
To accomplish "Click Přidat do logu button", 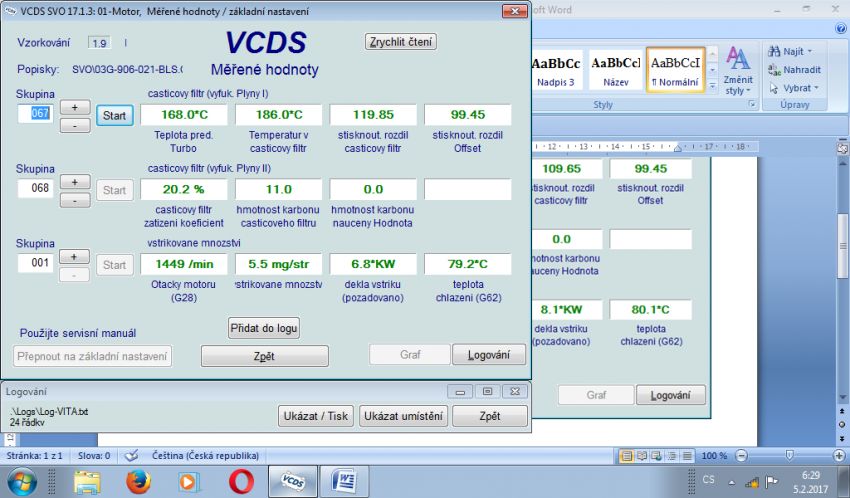I will (264, 328).
